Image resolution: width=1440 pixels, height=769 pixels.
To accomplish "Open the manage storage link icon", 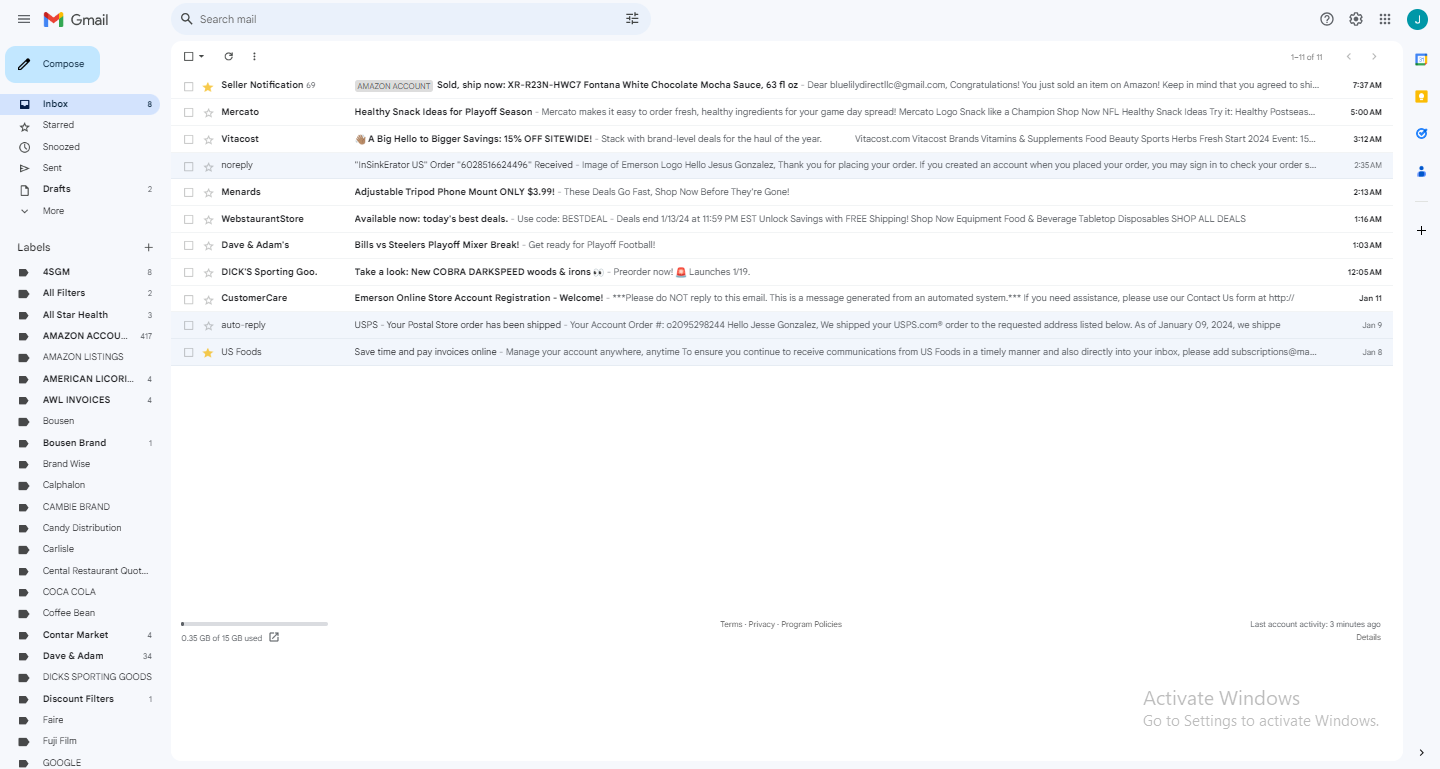I will pos(274,637).
